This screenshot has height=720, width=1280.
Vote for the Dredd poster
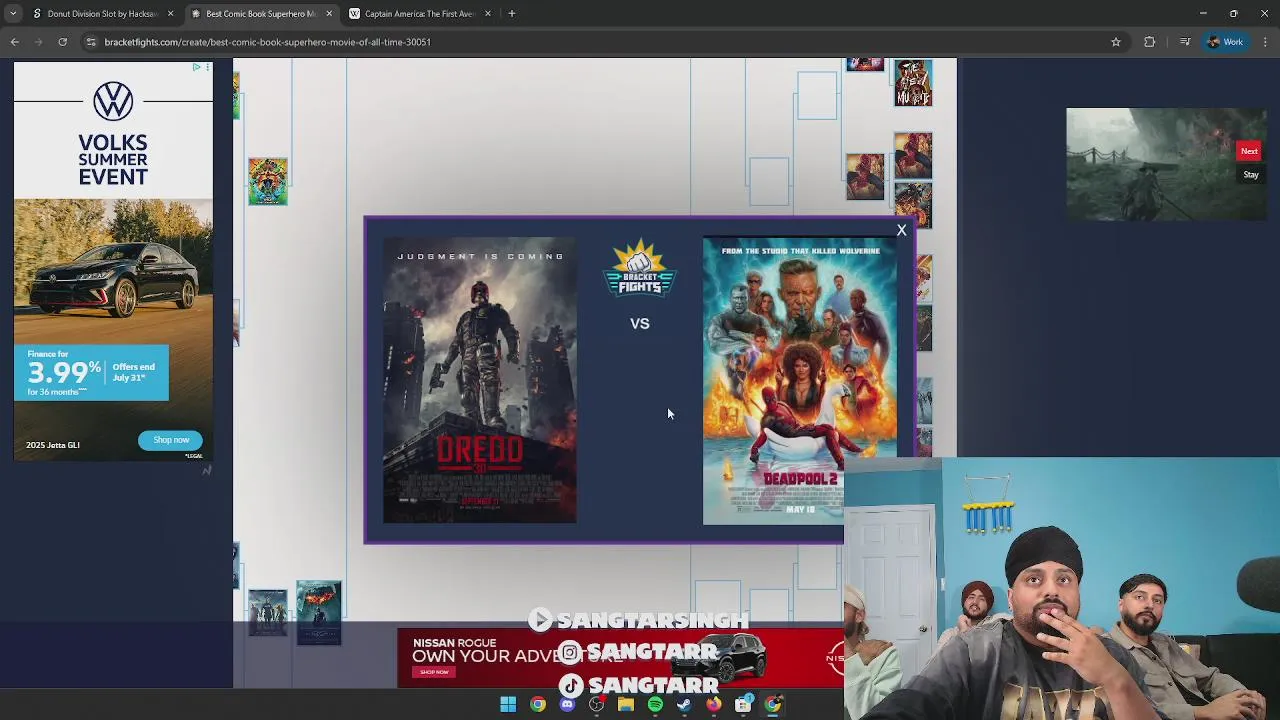pyautogui.click(x=480, y=380)
